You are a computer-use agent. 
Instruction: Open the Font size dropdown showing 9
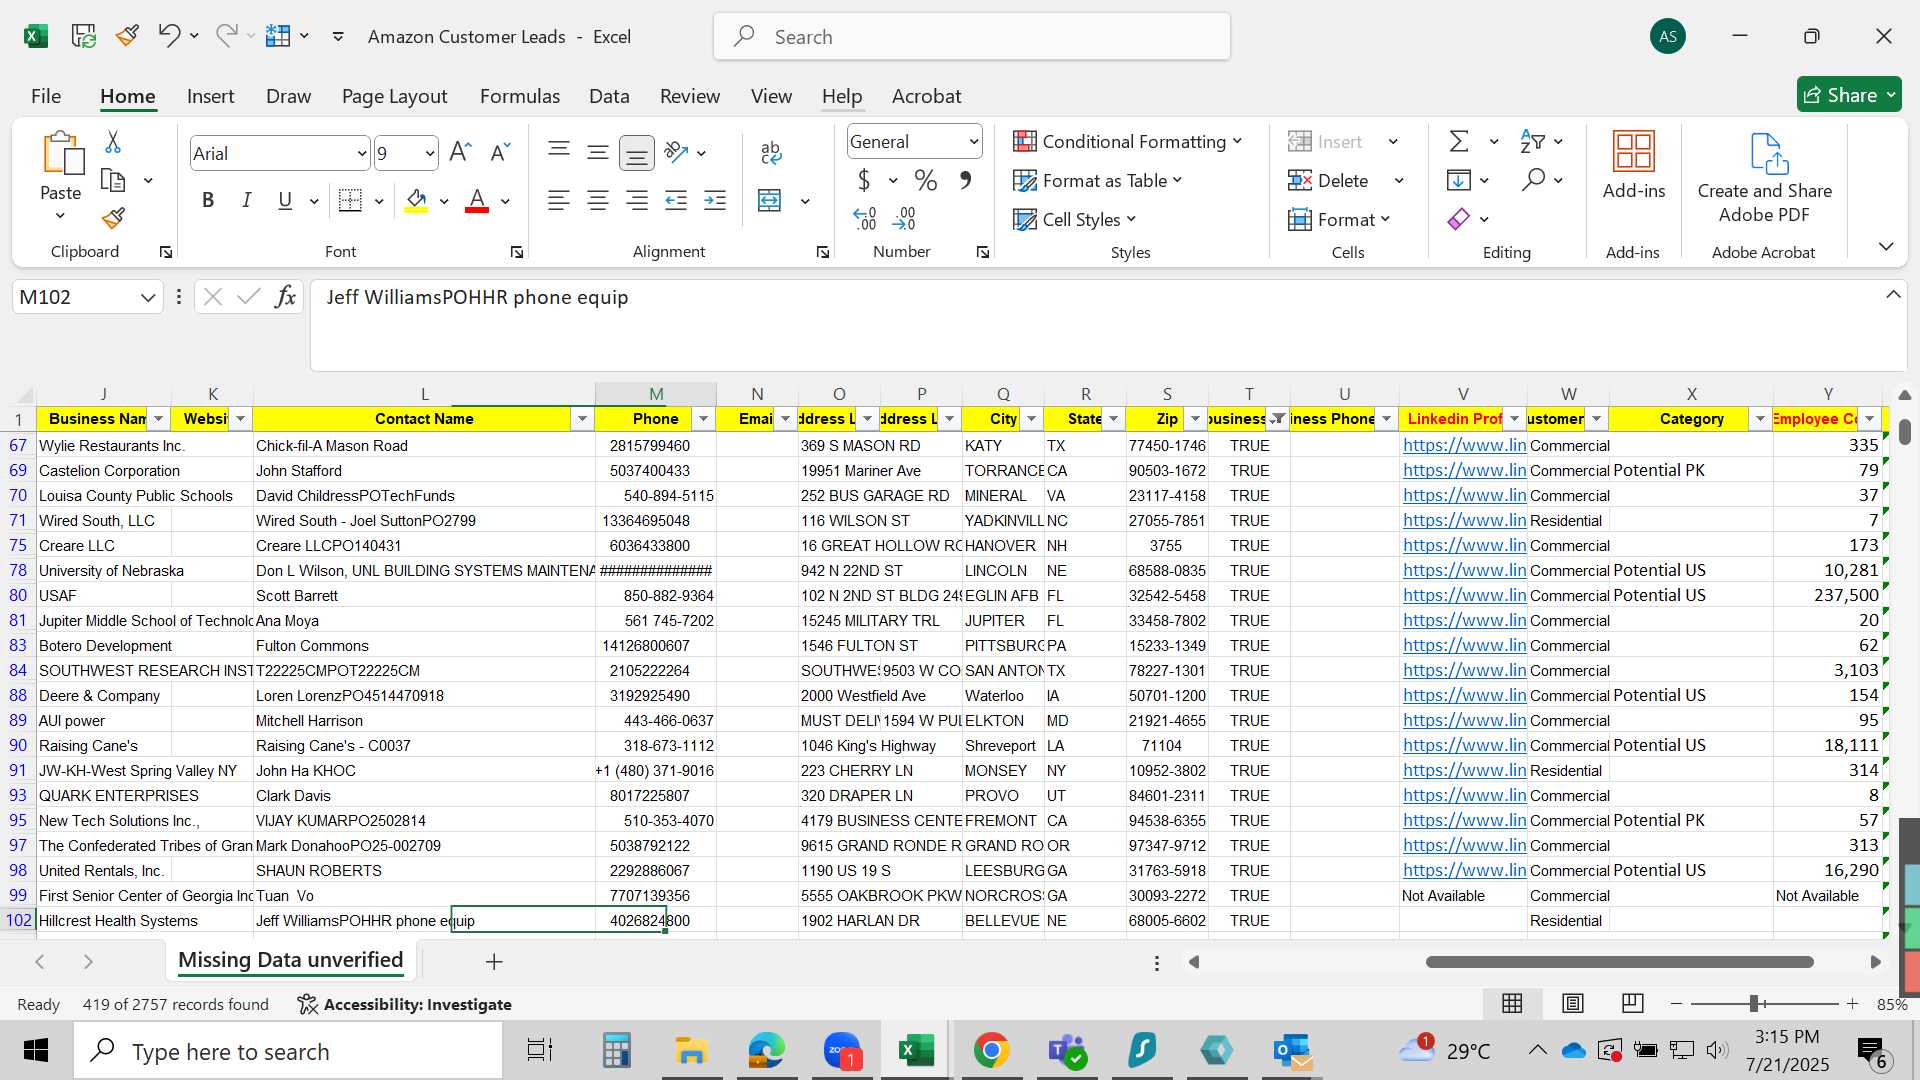pos(430,153)
